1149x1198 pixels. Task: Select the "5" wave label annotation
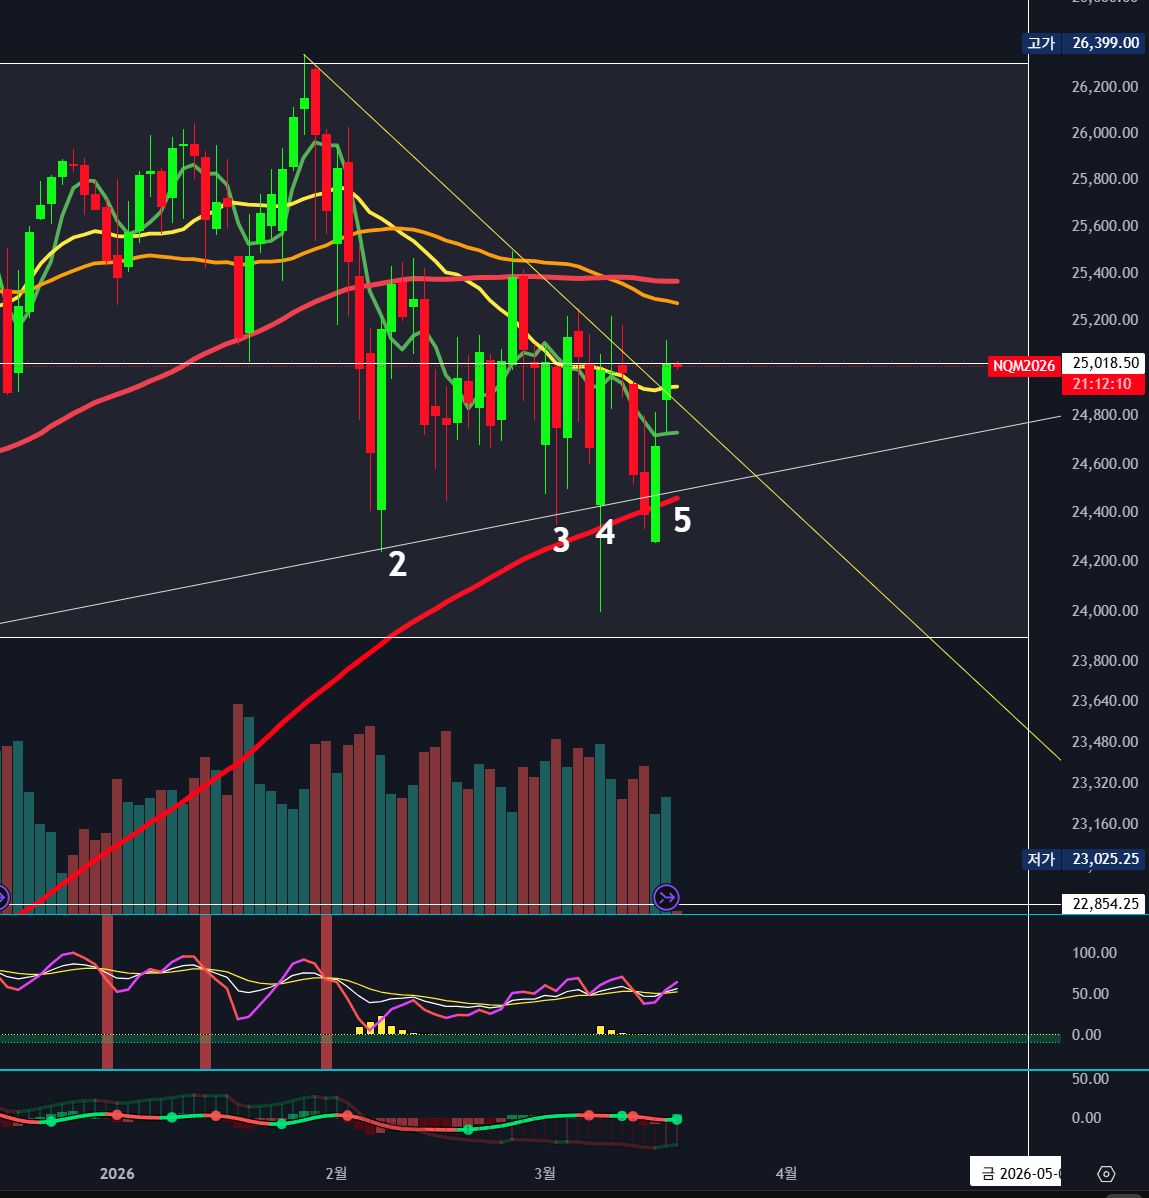click(682, 520)
